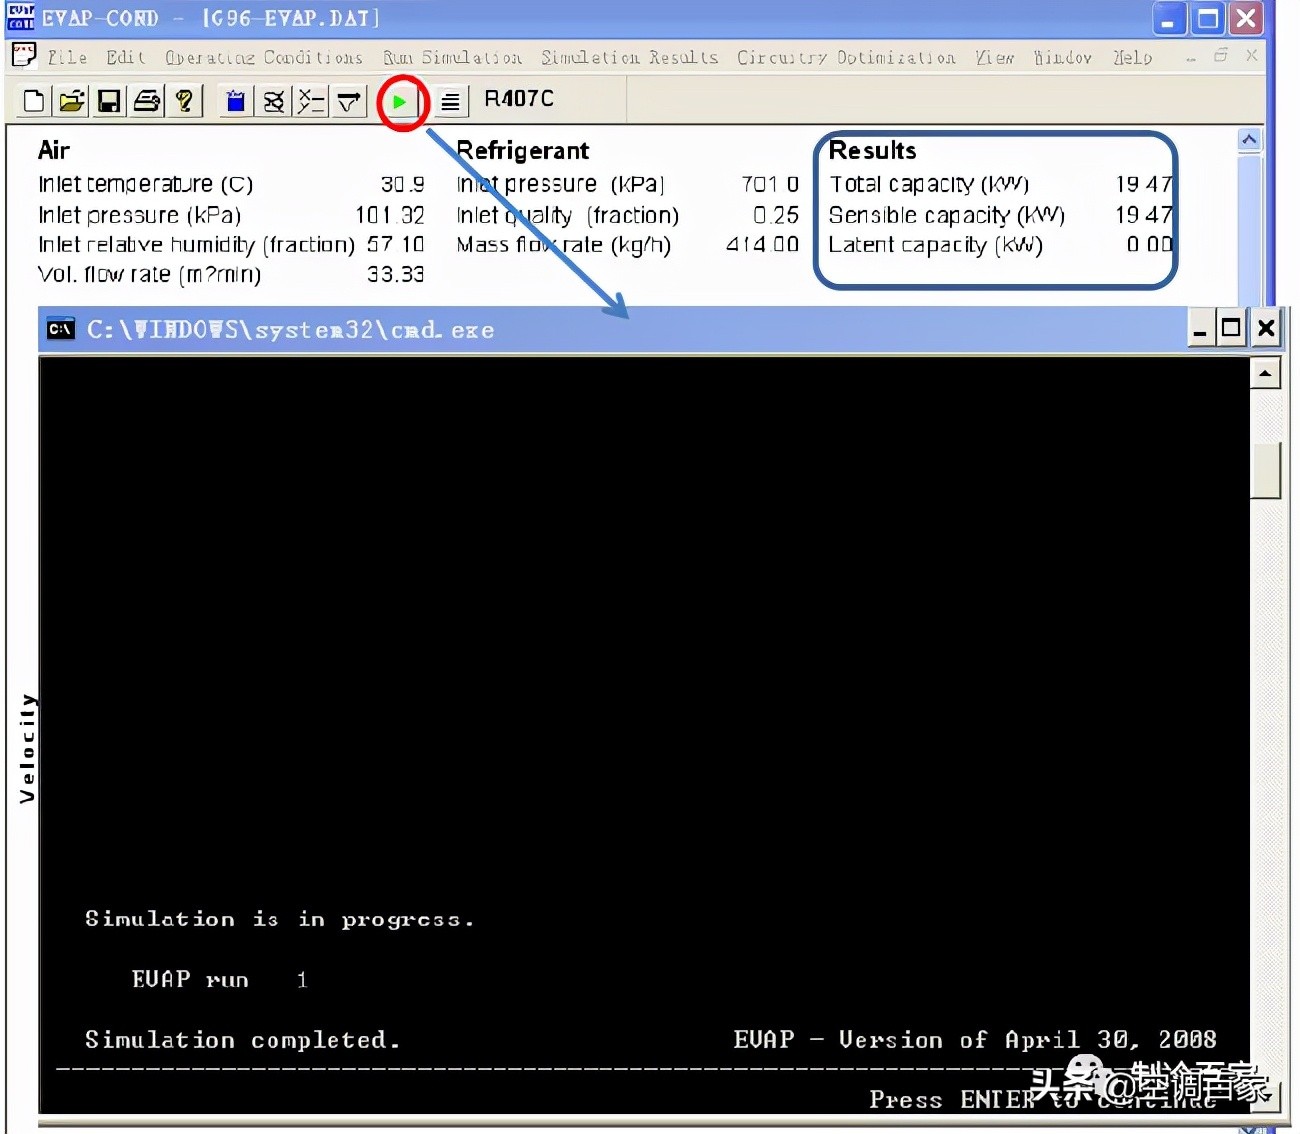The width and height of the screenshot is (1300, 1134).
Task: Click the document icon left of File menu
Action: click(x=24, y=56)
